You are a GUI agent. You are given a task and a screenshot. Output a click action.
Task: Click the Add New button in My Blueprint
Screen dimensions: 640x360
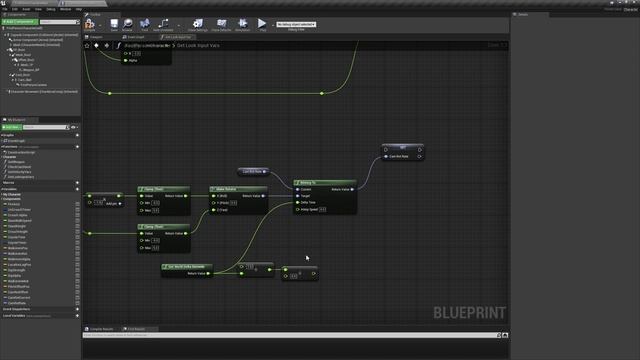[11, 127]
